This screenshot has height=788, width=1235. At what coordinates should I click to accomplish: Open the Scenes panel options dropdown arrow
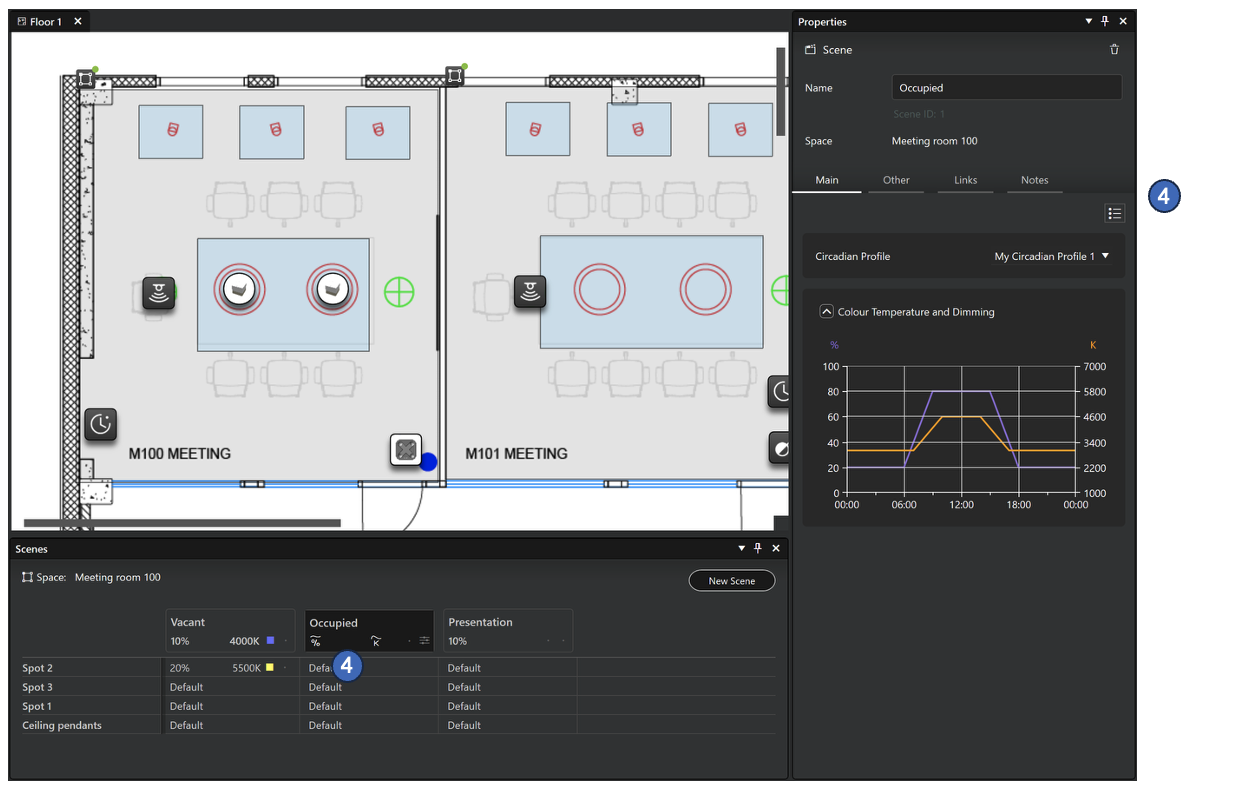pos(741,549)
